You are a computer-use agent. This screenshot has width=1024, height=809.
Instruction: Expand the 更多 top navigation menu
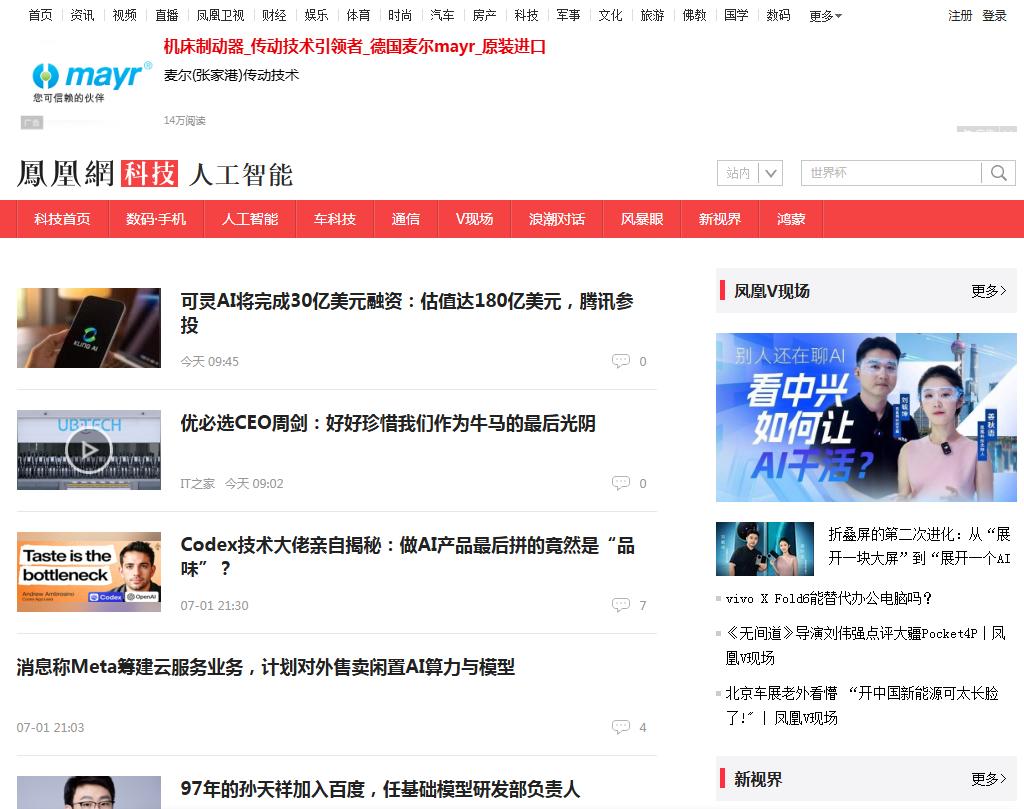tap(825, 16)
